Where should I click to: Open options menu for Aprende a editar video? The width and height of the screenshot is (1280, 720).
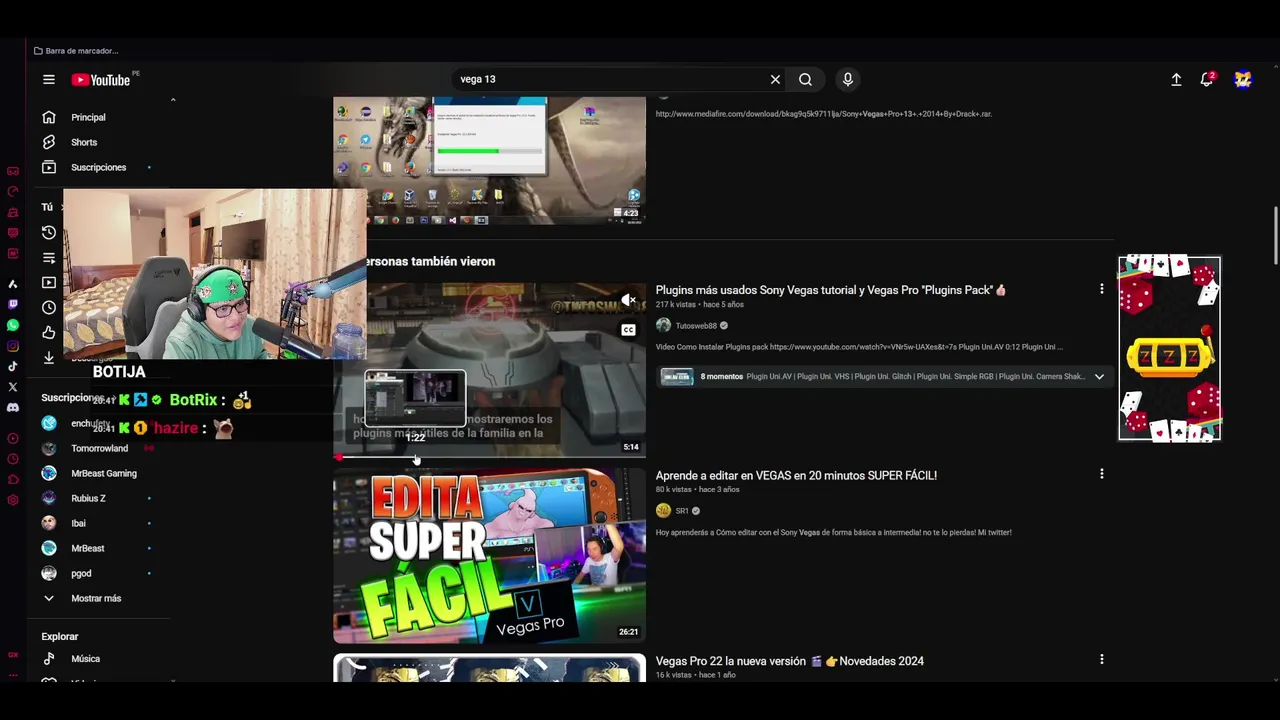pyautogui.click(x=1102, y=474)
